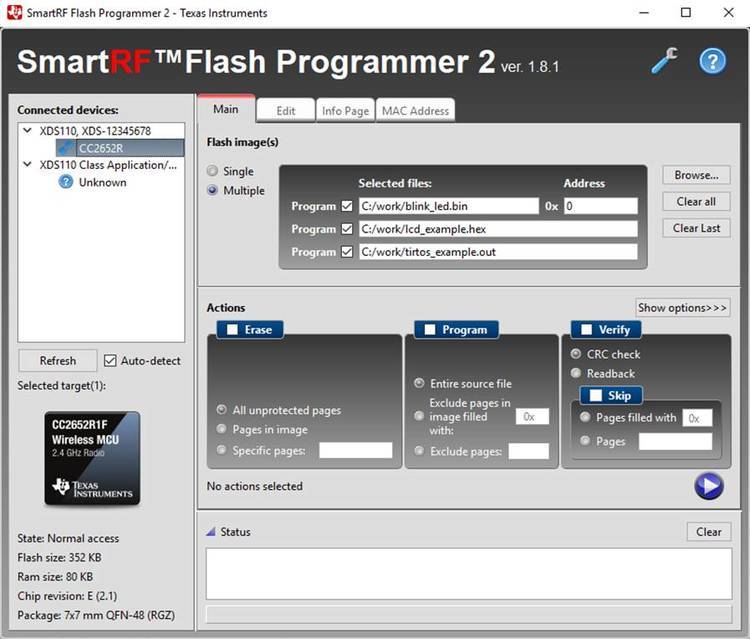Click the Refresh devices button
Image resolution: width=750 pixels, height=639 pixels.
[x=57, y=360]
